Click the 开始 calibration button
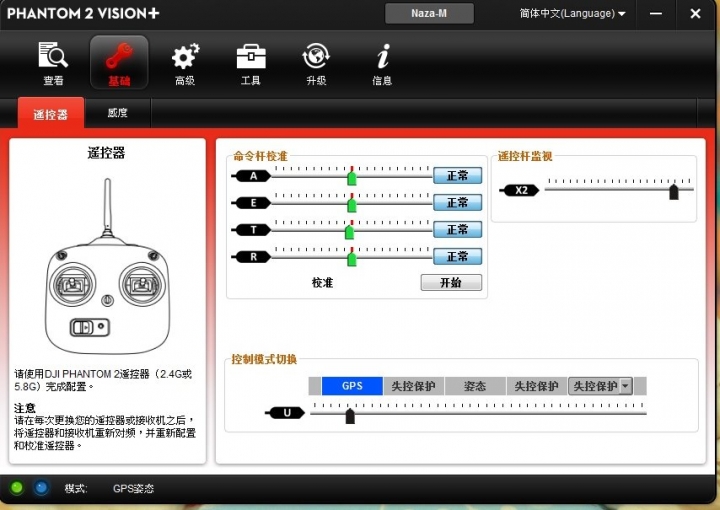The width and height of the screenshot is (720, 510). point(451,282)
